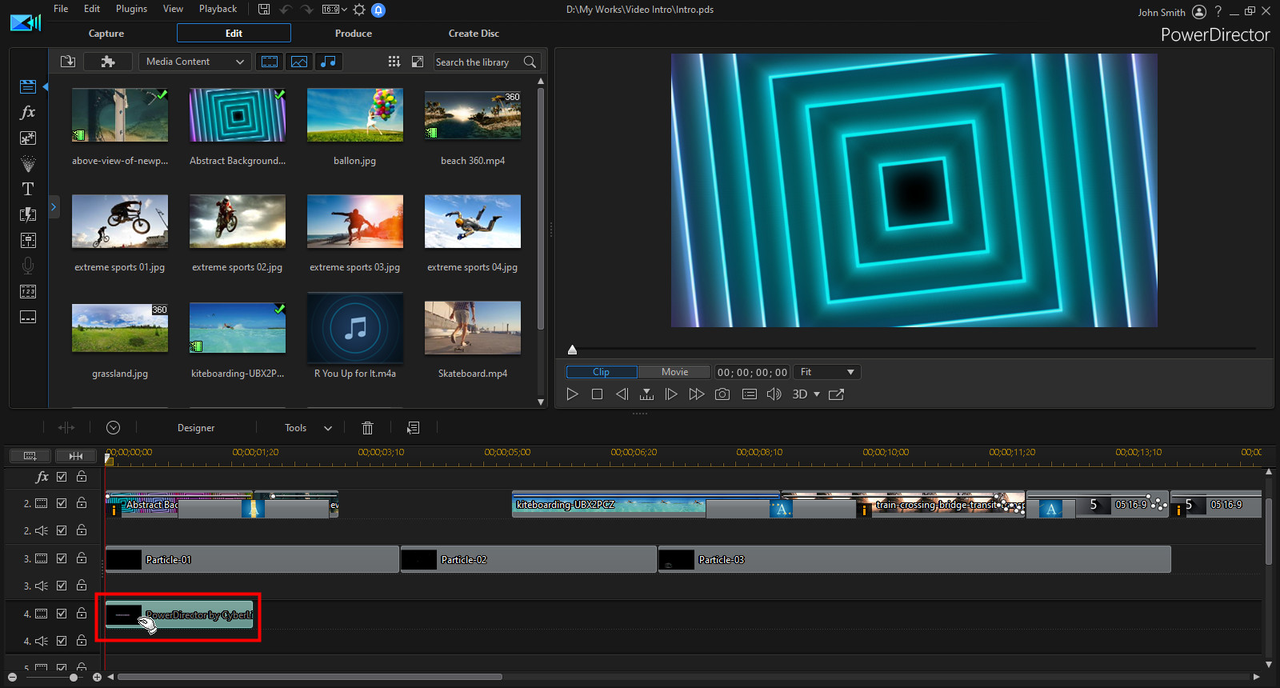
Task: Disable video track 3 checkbox
Action: click(x=62, y=559)
